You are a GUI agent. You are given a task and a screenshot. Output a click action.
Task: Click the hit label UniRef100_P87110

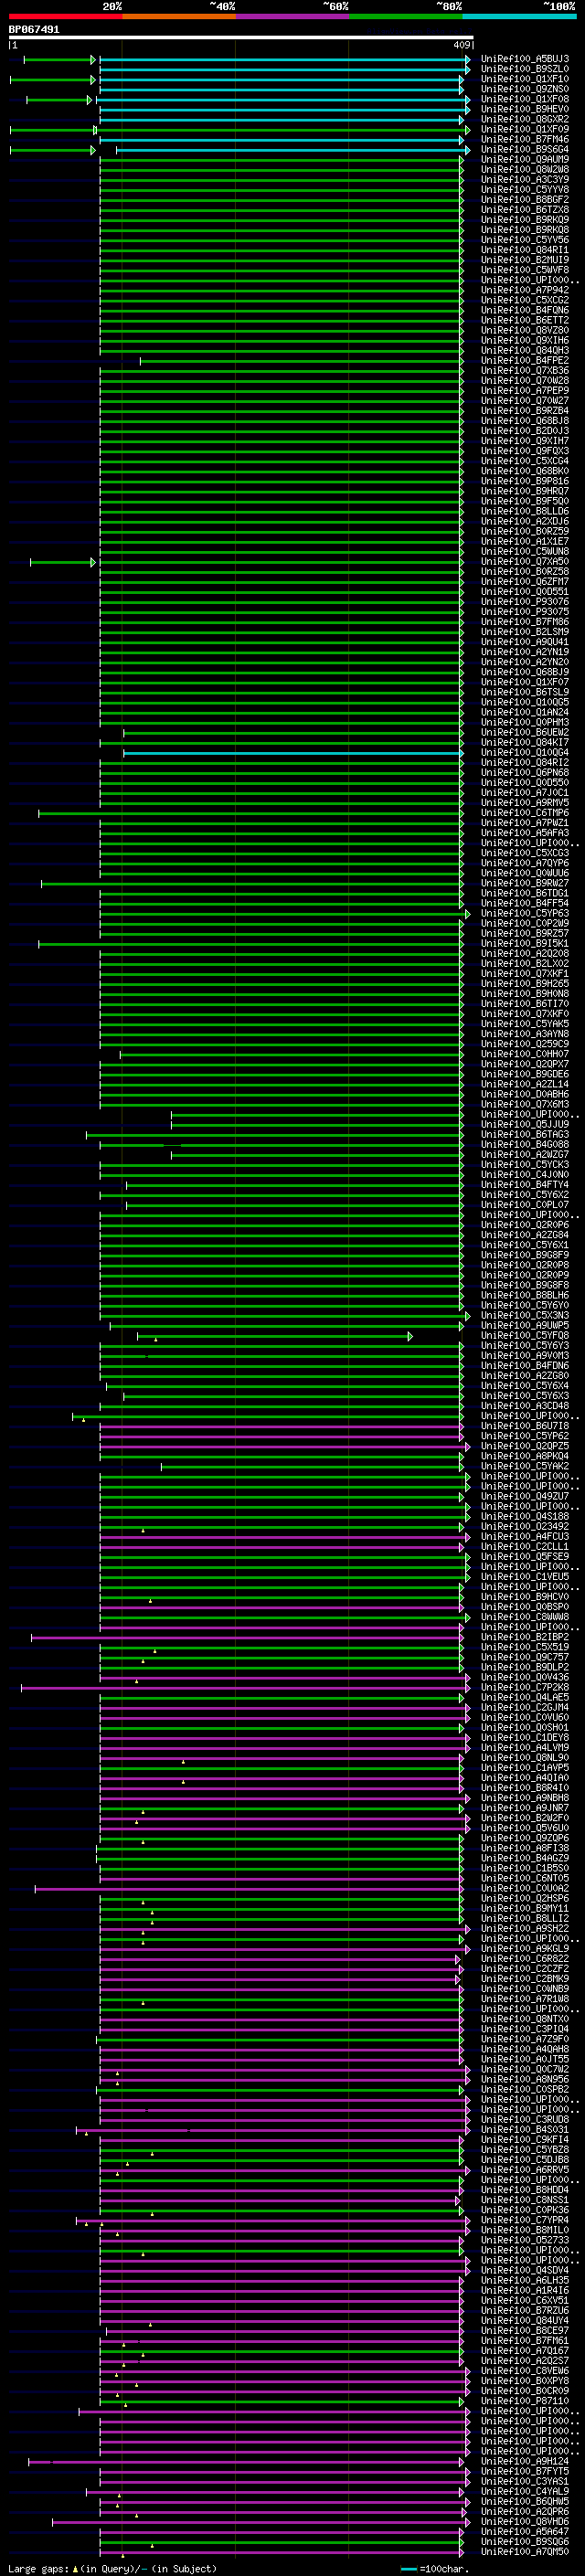(x=525, y=2400)
